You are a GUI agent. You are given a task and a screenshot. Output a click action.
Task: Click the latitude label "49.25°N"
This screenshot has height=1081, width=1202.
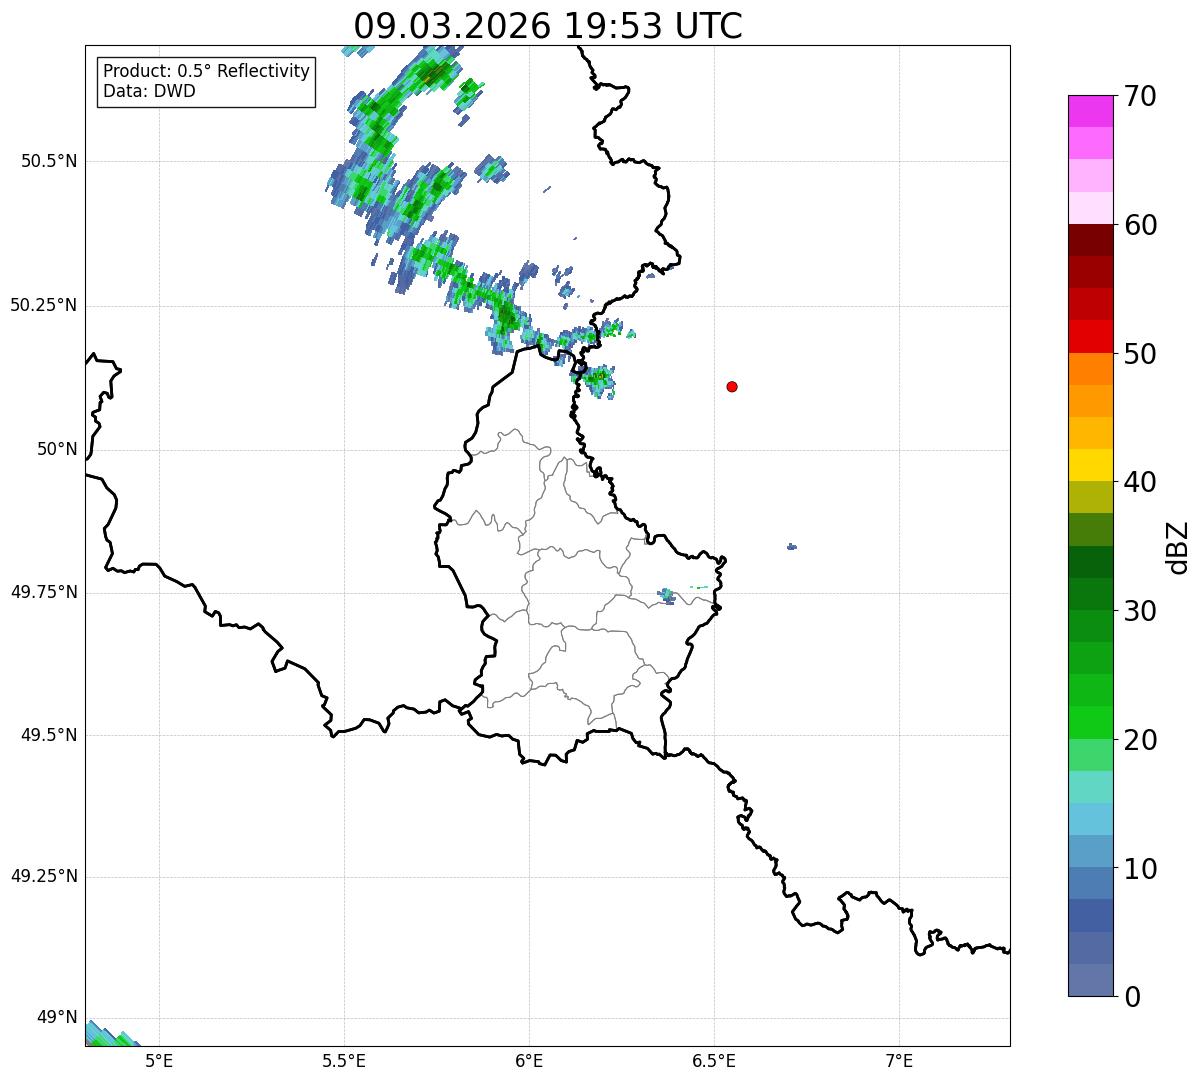[x=44, y=876]
